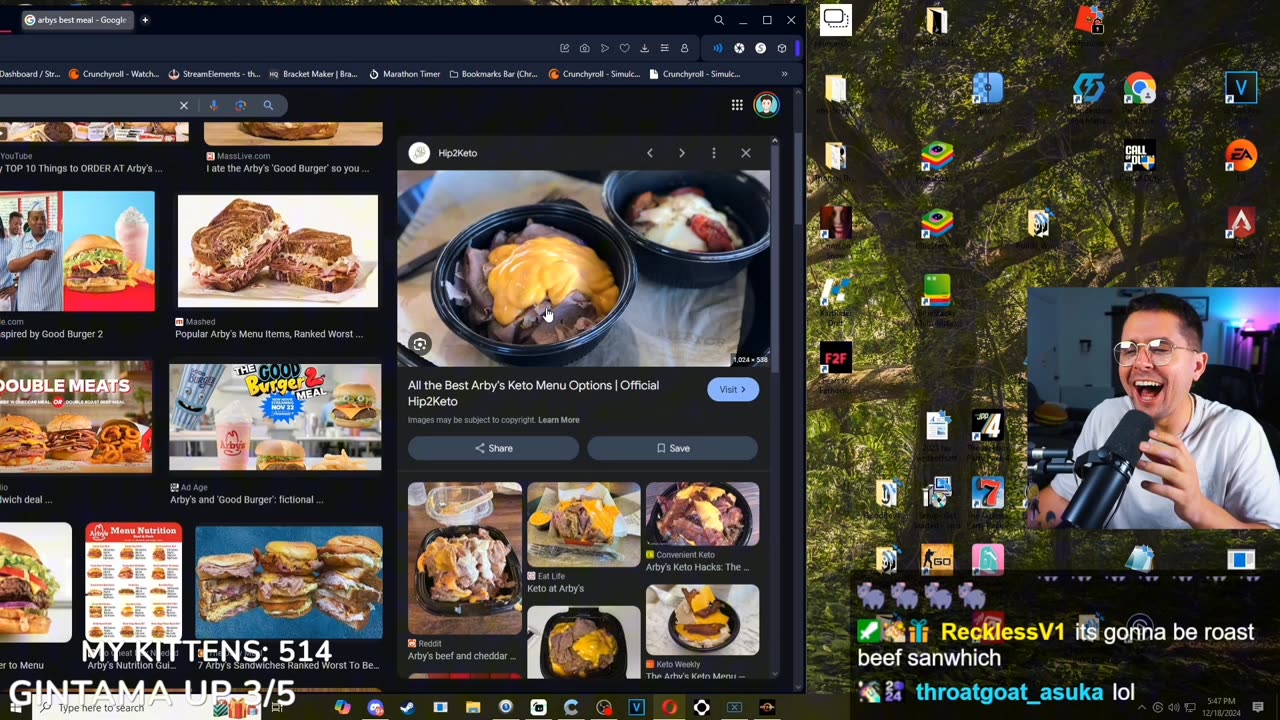
Task: Open the Google account avatar
Action: 766,105
